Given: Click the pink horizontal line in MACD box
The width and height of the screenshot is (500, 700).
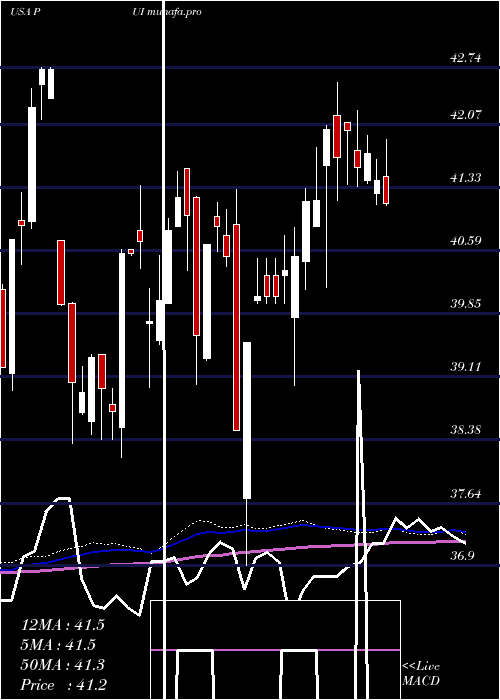Looking at the screenshot, I should pos(275,650).
